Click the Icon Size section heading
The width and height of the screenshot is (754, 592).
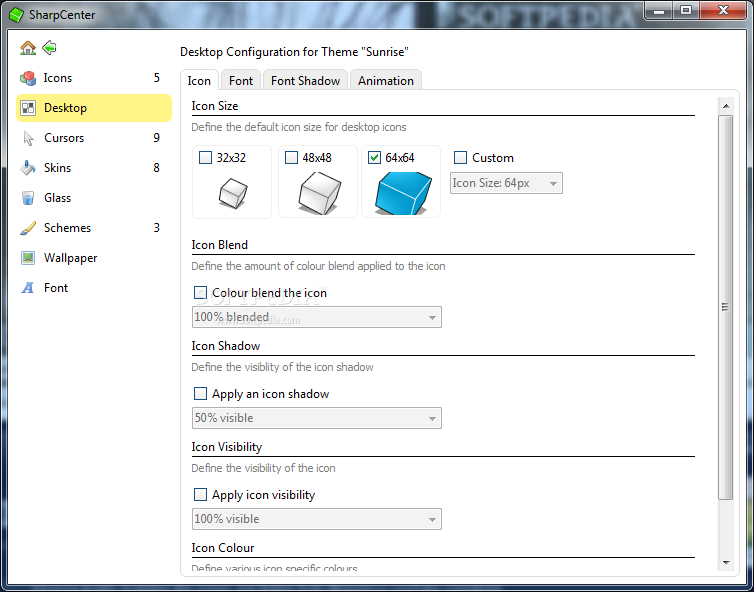coord(215,106)
